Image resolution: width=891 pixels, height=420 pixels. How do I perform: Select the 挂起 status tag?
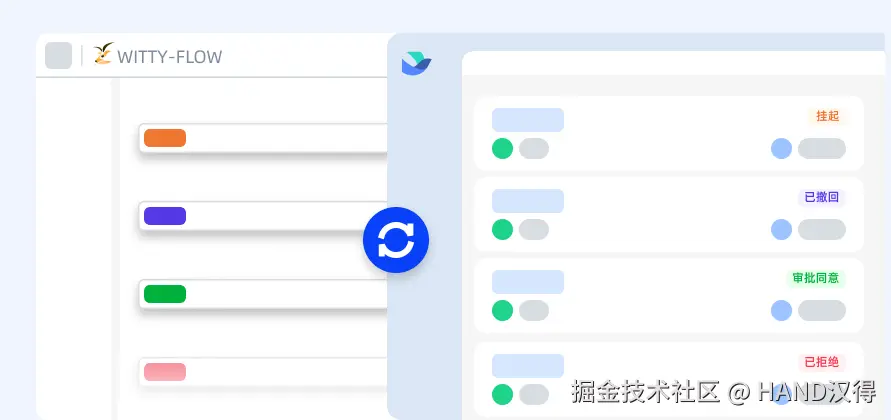point(827,117)
